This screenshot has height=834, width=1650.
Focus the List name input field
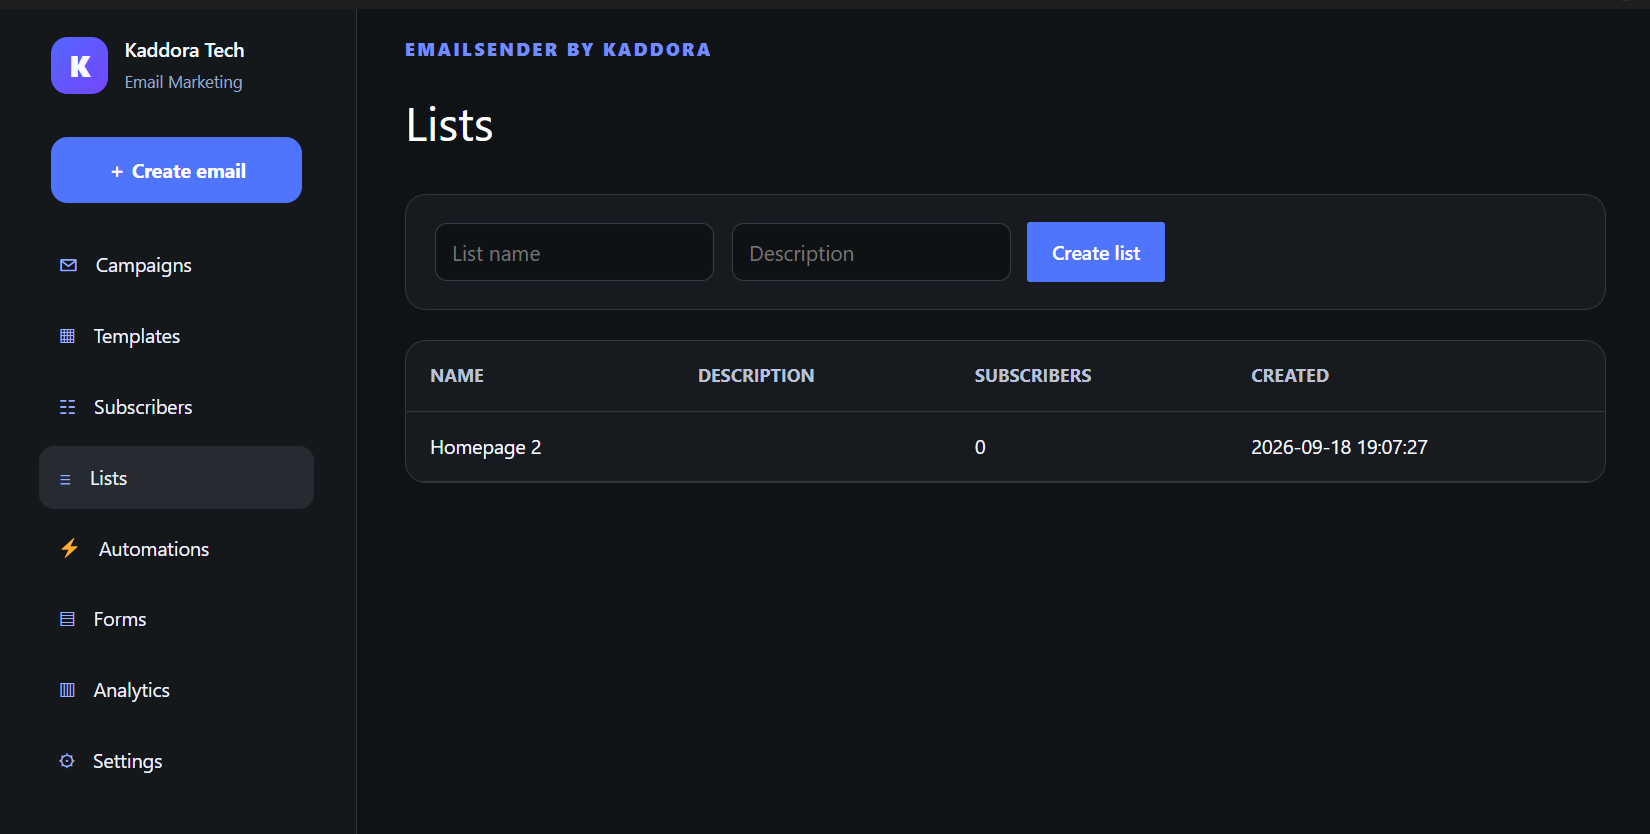[x=574, y=252]
